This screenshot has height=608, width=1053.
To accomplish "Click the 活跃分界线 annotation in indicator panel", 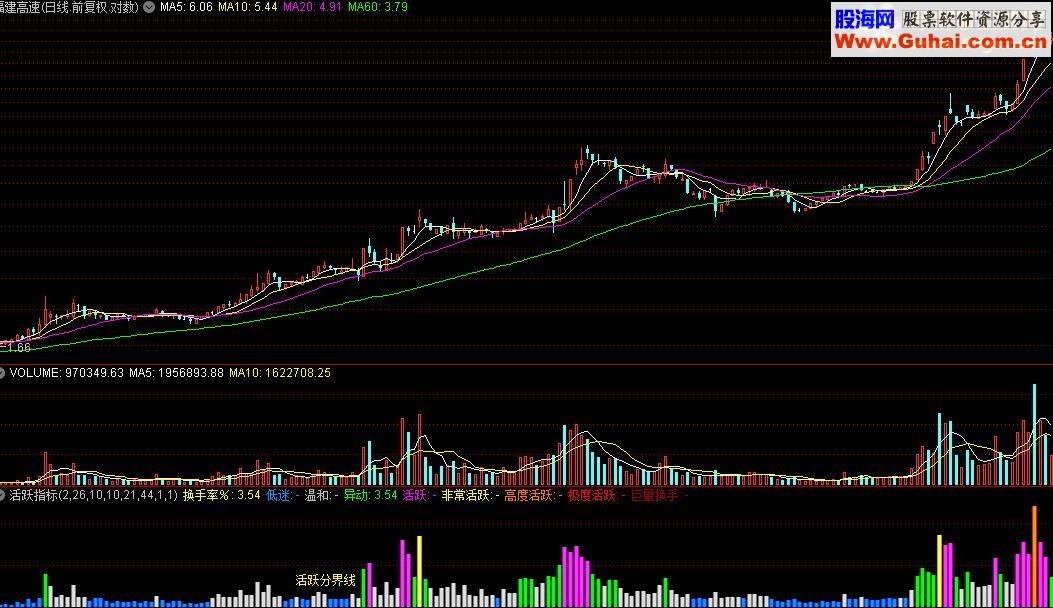I will pos(326,580).
